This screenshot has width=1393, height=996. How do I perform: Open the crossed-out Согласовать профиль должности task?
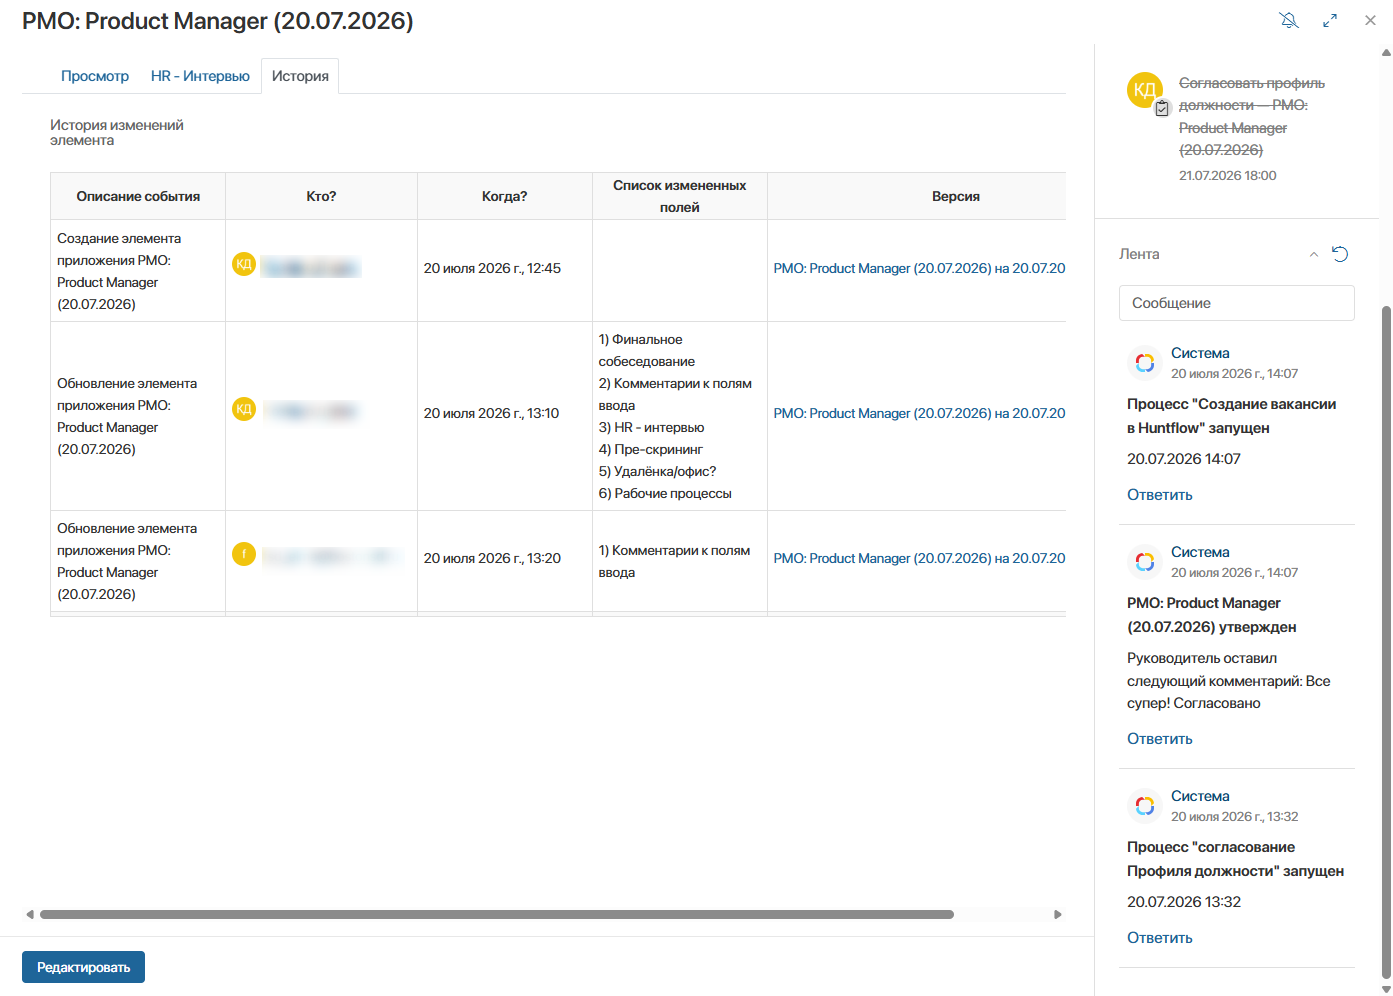(1252, 116)
